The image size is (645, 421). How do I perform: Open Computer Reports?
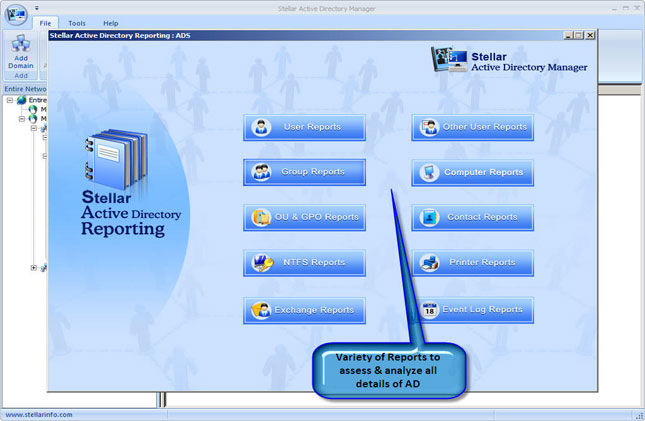point(473,172)
